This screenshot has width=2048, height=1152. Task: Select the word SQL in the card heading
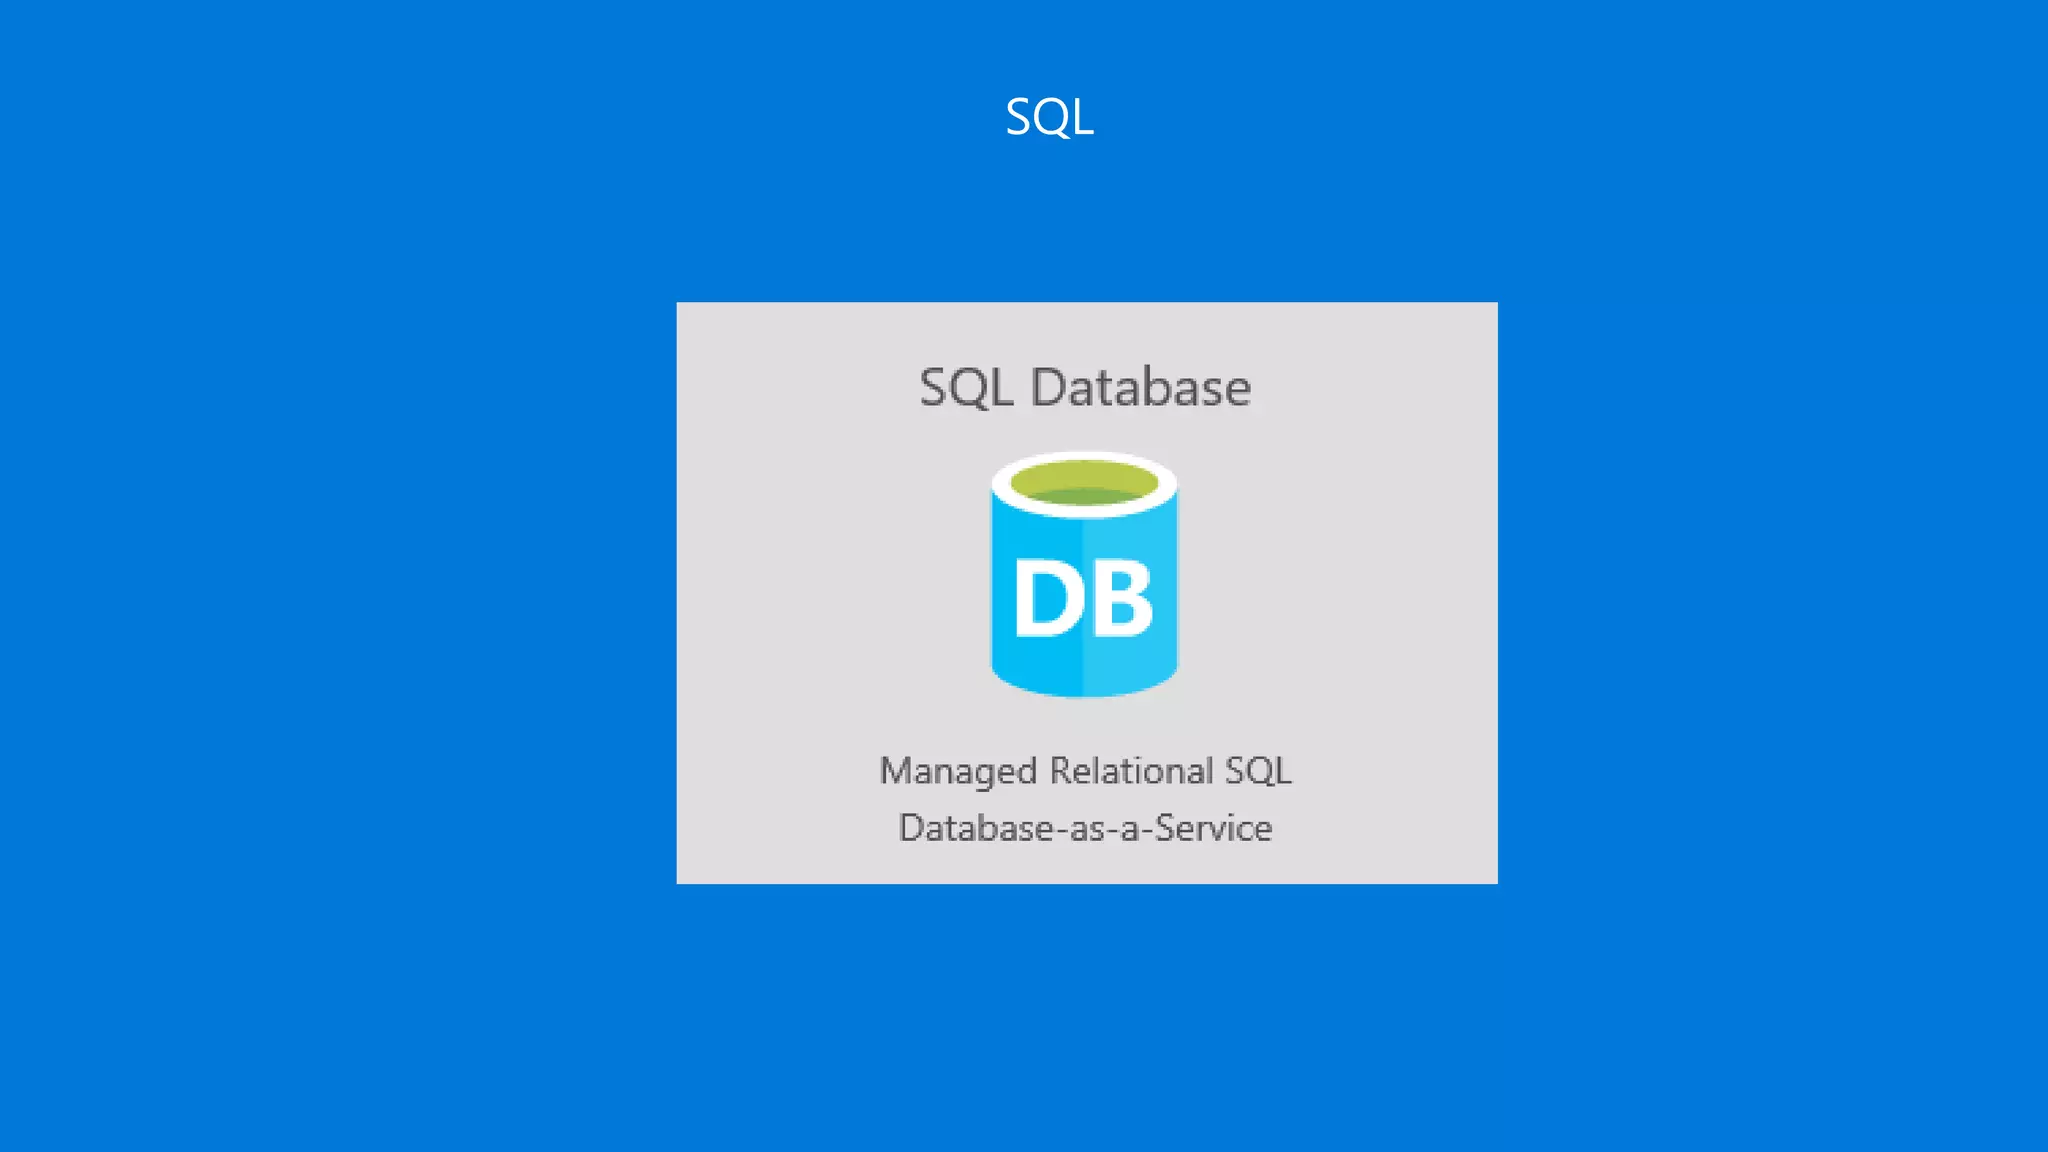tap(966, 388)
